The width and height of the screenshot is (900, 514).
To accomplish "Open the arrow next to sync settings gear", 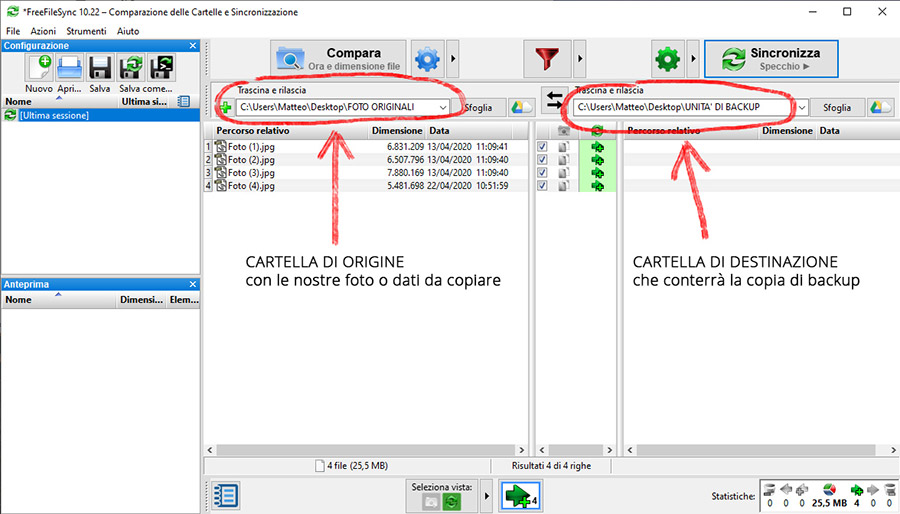I will tap(693, 59).
